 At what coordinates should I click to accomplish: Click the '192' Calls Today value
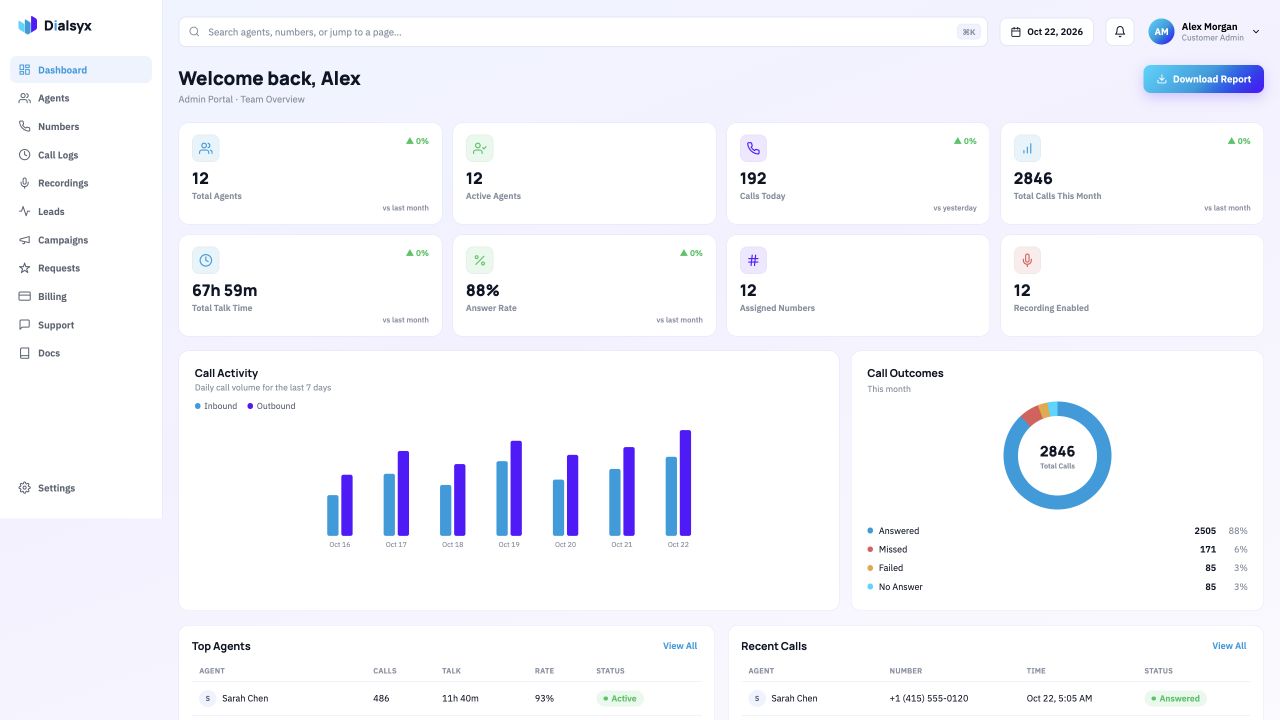[x=753, y=178]
